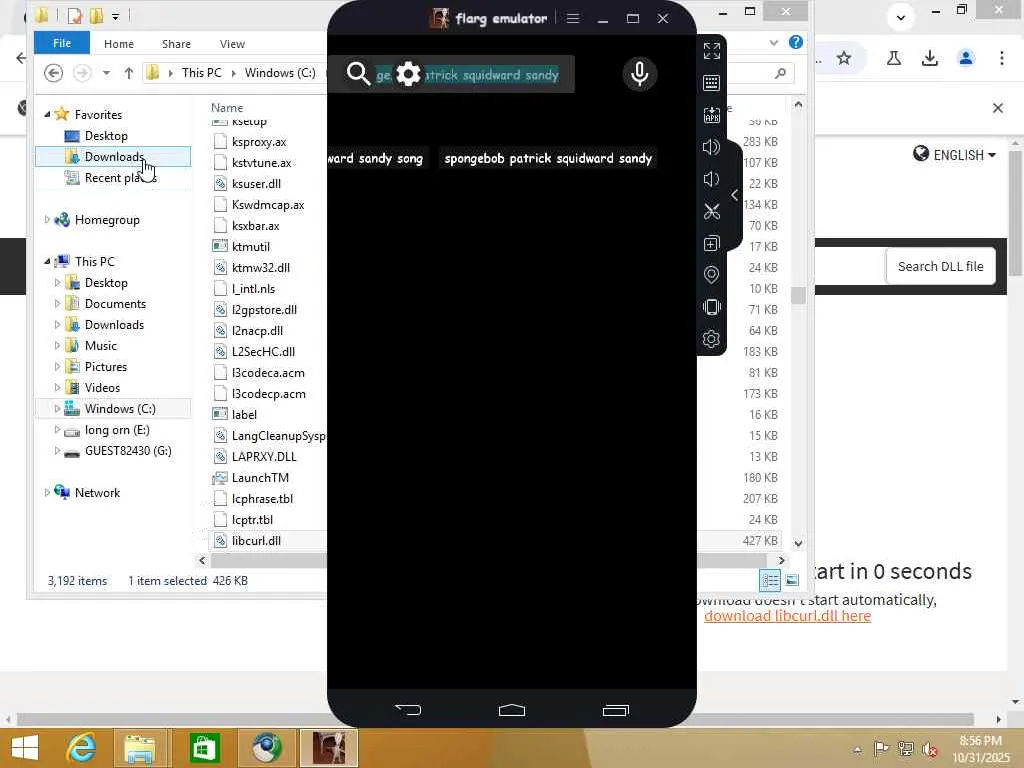Click the multi-instance plus icon in emulator sidebar
The image size is (1024, 768).
point(711,244)
